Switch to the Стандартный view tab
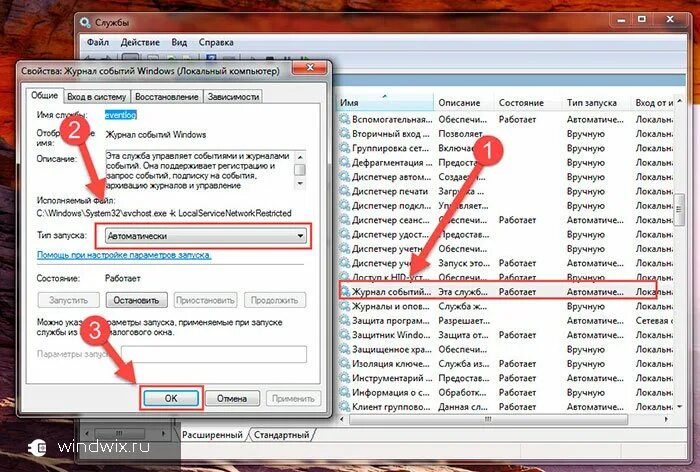This screenshot has height=472, width=700. pos(281,434)
